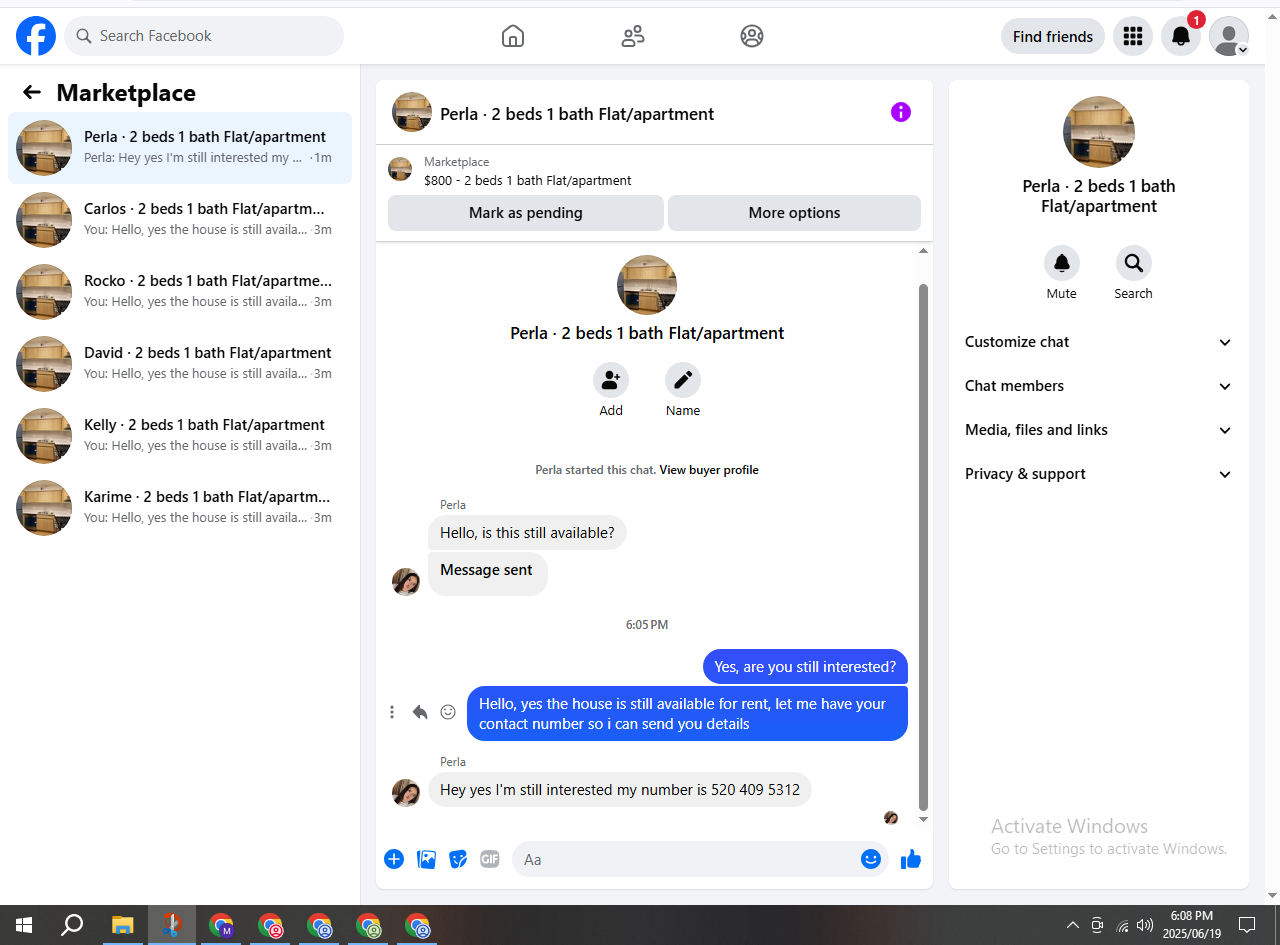Open more message options three dots
The height and width of the screenshot is (945, 1280).
pos(392,712)
